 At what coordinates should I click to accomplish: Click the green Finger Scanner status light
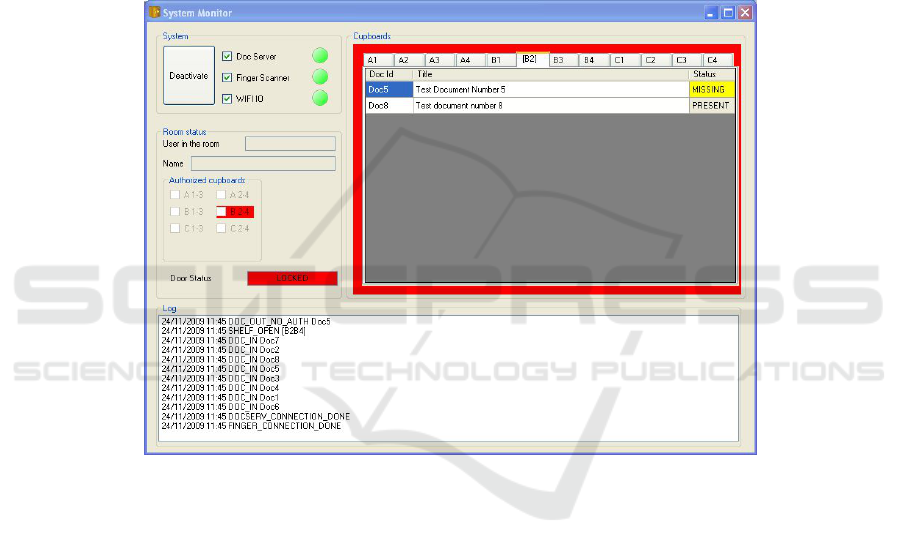[320, 77]
